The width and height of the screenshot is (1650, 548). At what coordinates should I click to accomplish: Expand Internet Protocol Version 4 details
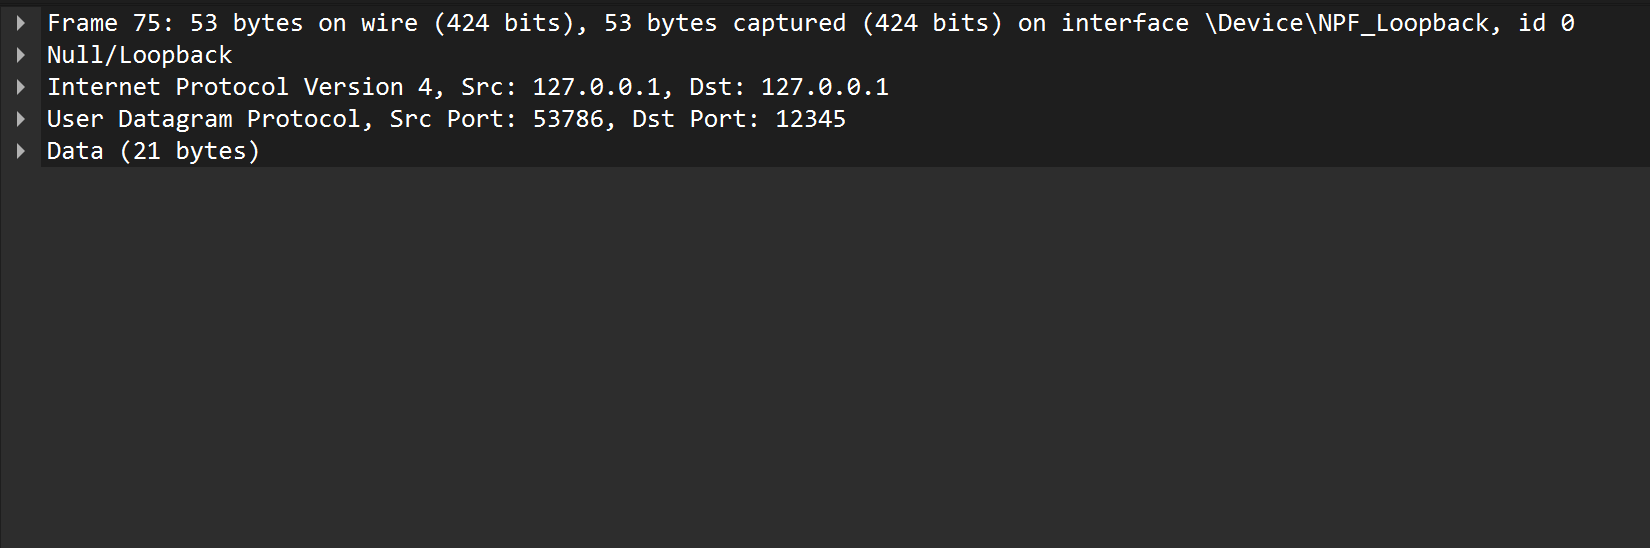point(20,87)
